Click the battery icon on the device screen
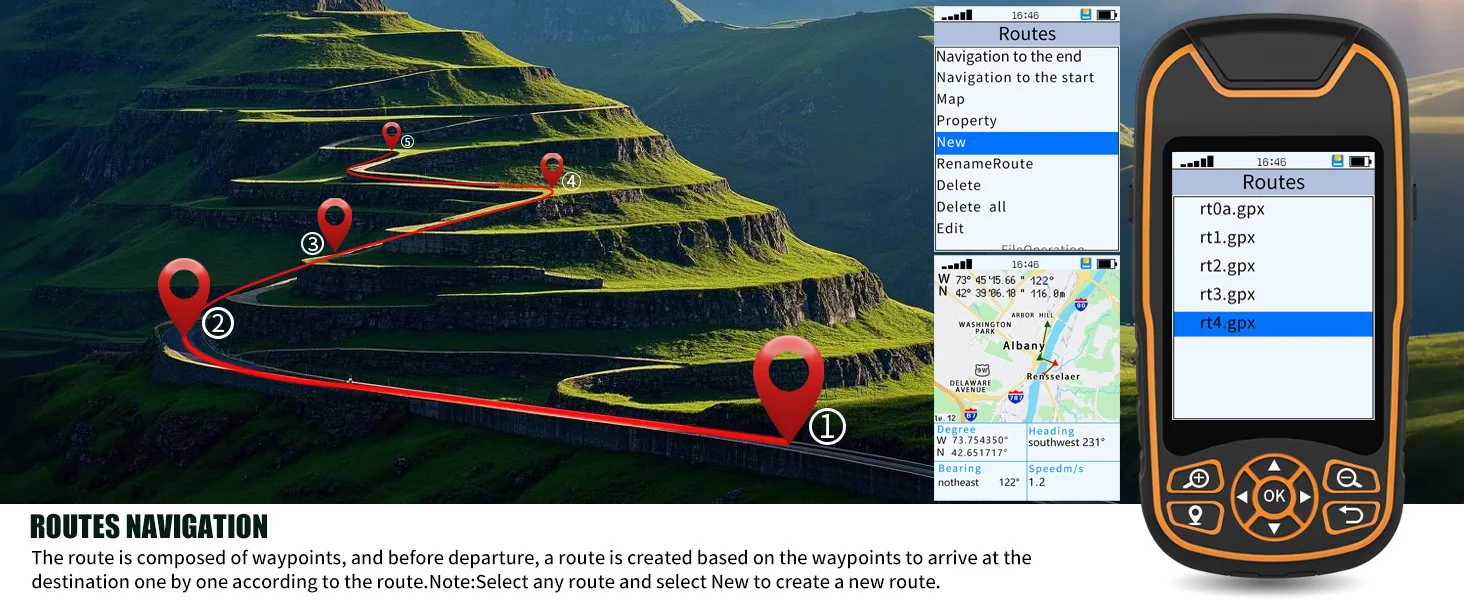The image size is (1464, 600). coord(1360,161)
